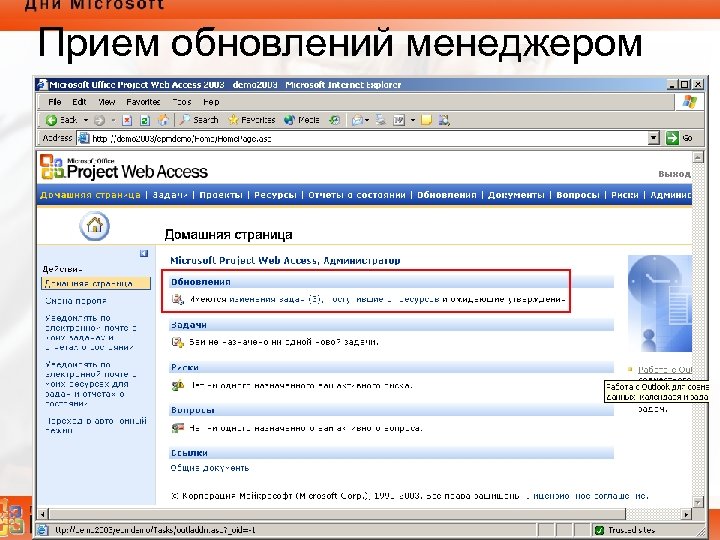Image resolution: width=720 pixels, height=540 pixels.
Task: Open the Общие документы link
Action: point(210,468)
